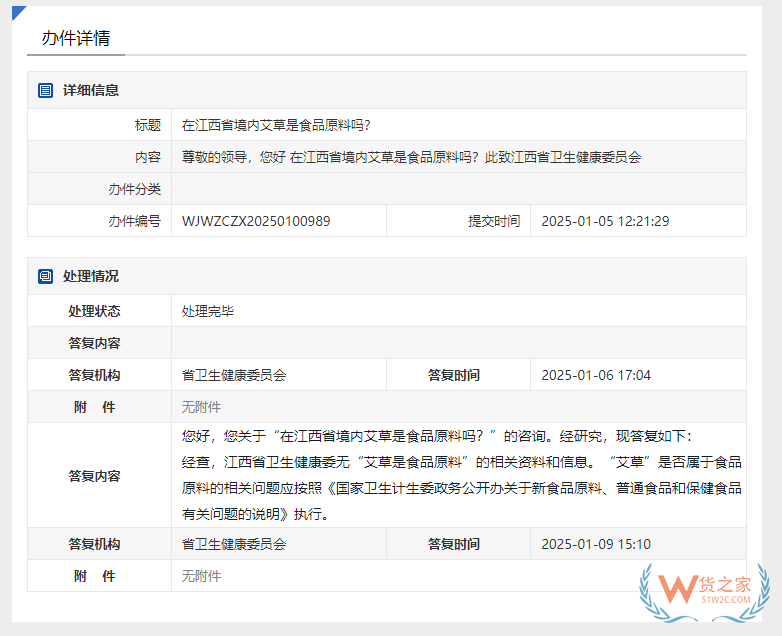Click the reply time 2025-01-06 17:04
Viewport: 782px width, 636px height.
coord(596,375)
